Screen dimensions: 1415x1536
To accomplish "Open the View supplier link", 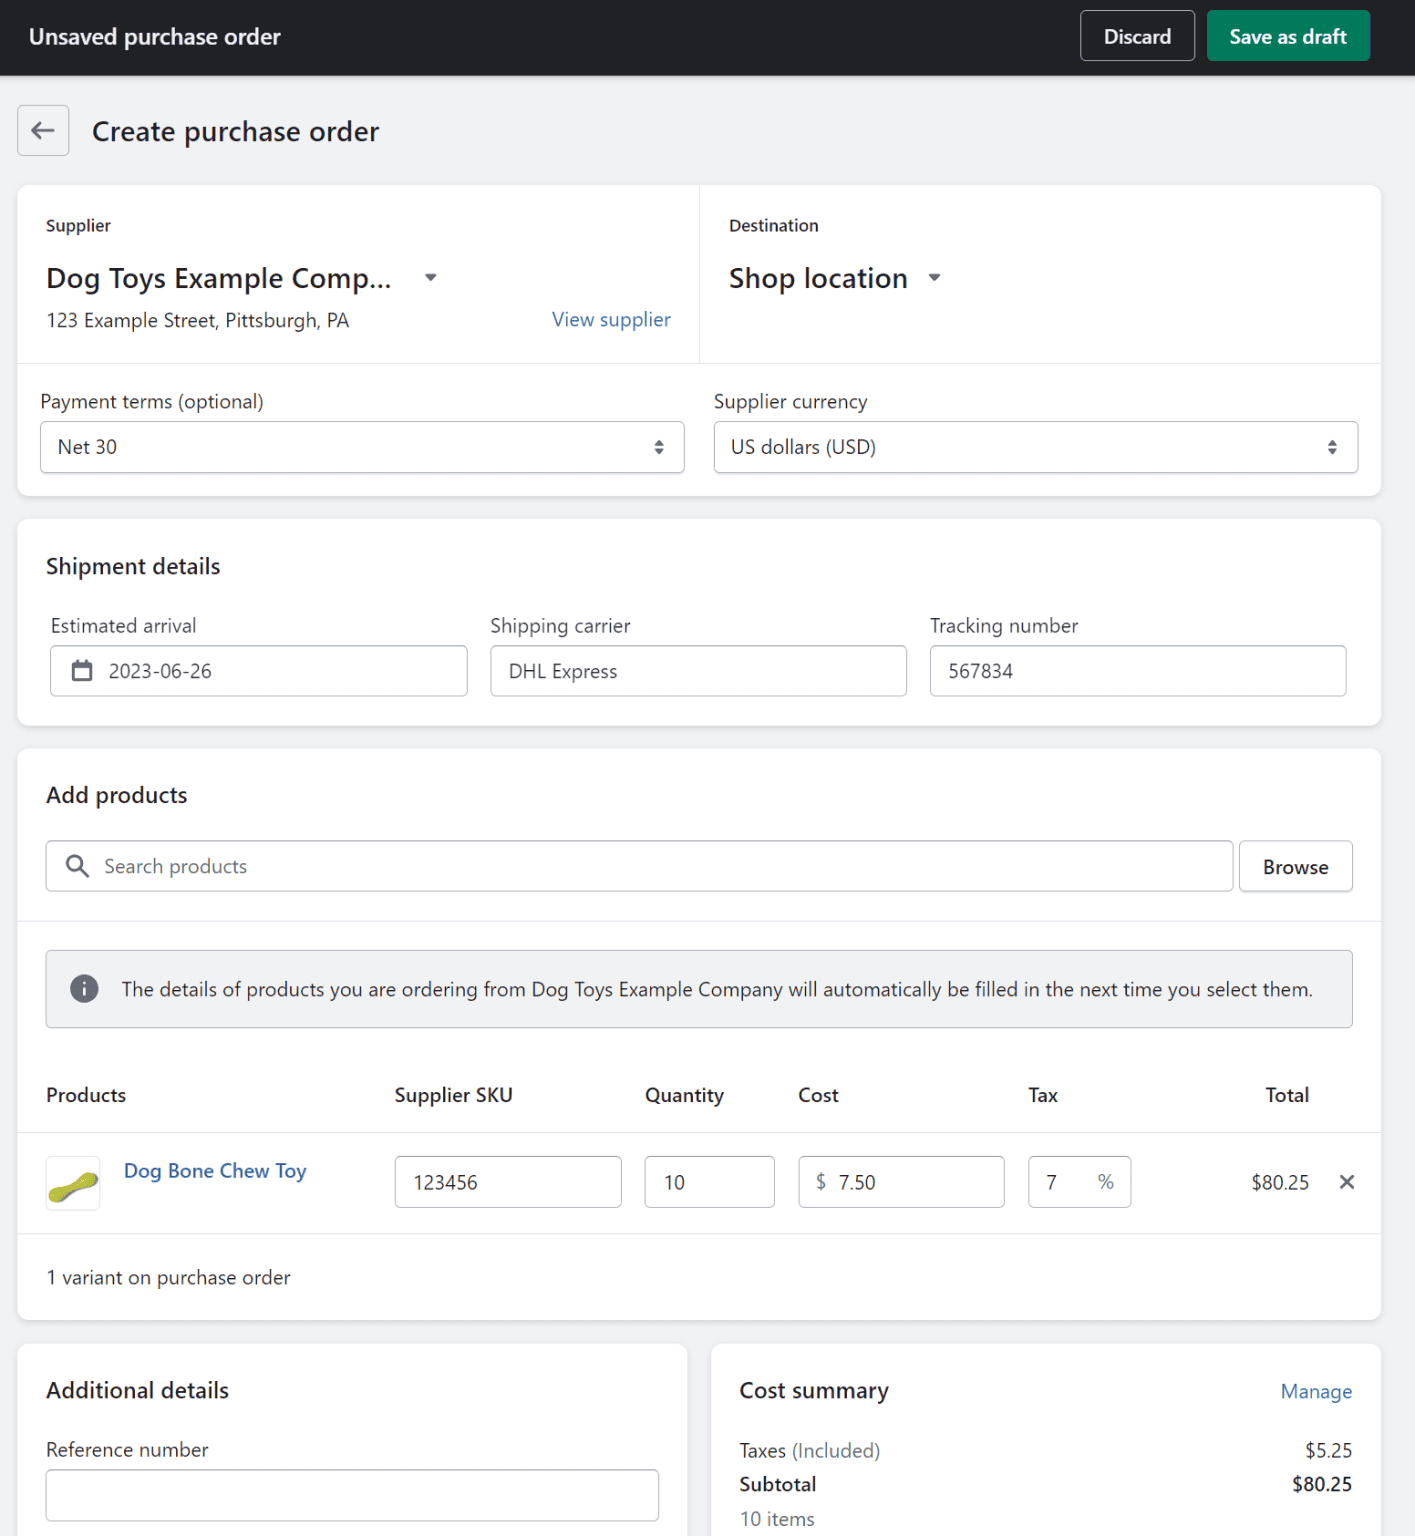I will coord(611,320).
